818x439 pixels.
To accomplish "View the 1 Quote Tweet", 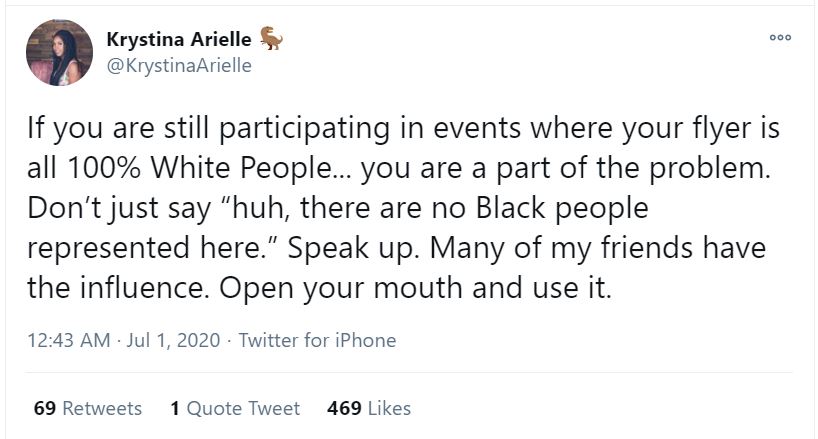I will point(235,408).
